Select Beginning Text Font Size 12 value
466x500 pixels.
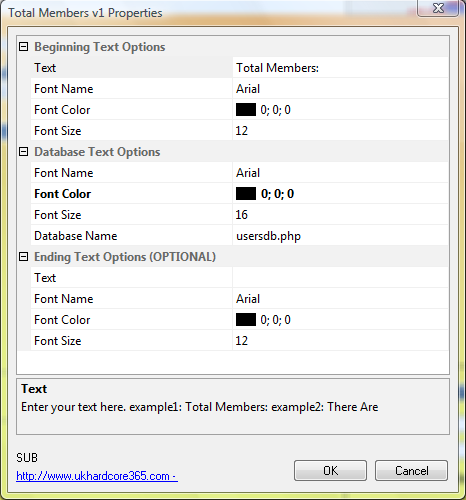[x=340, y=131]
